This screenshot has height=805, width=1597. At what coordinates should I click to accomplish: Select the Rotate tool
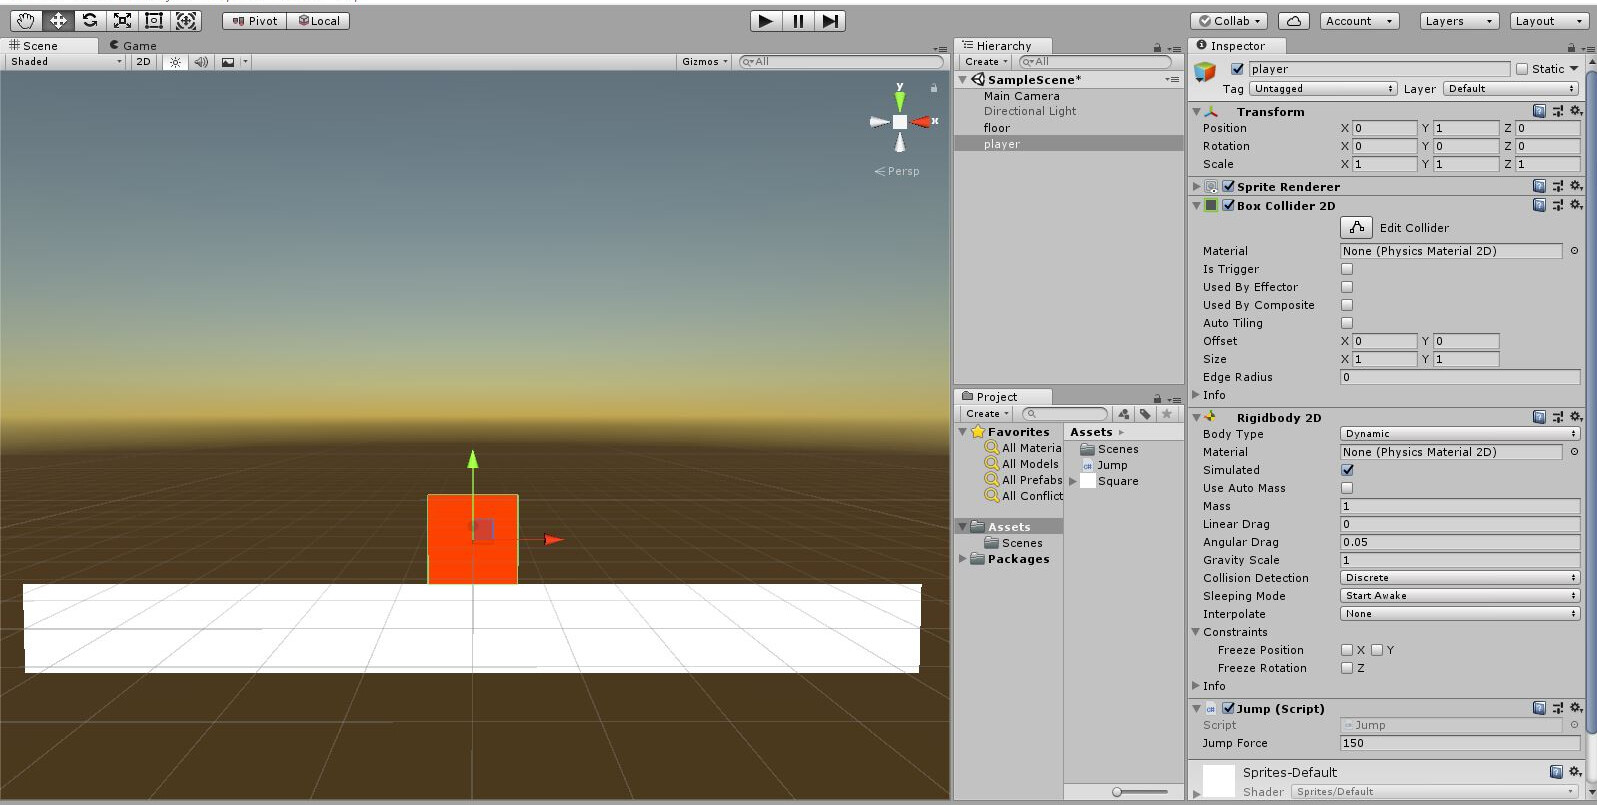pyautogui.click(x=90, y=20)
